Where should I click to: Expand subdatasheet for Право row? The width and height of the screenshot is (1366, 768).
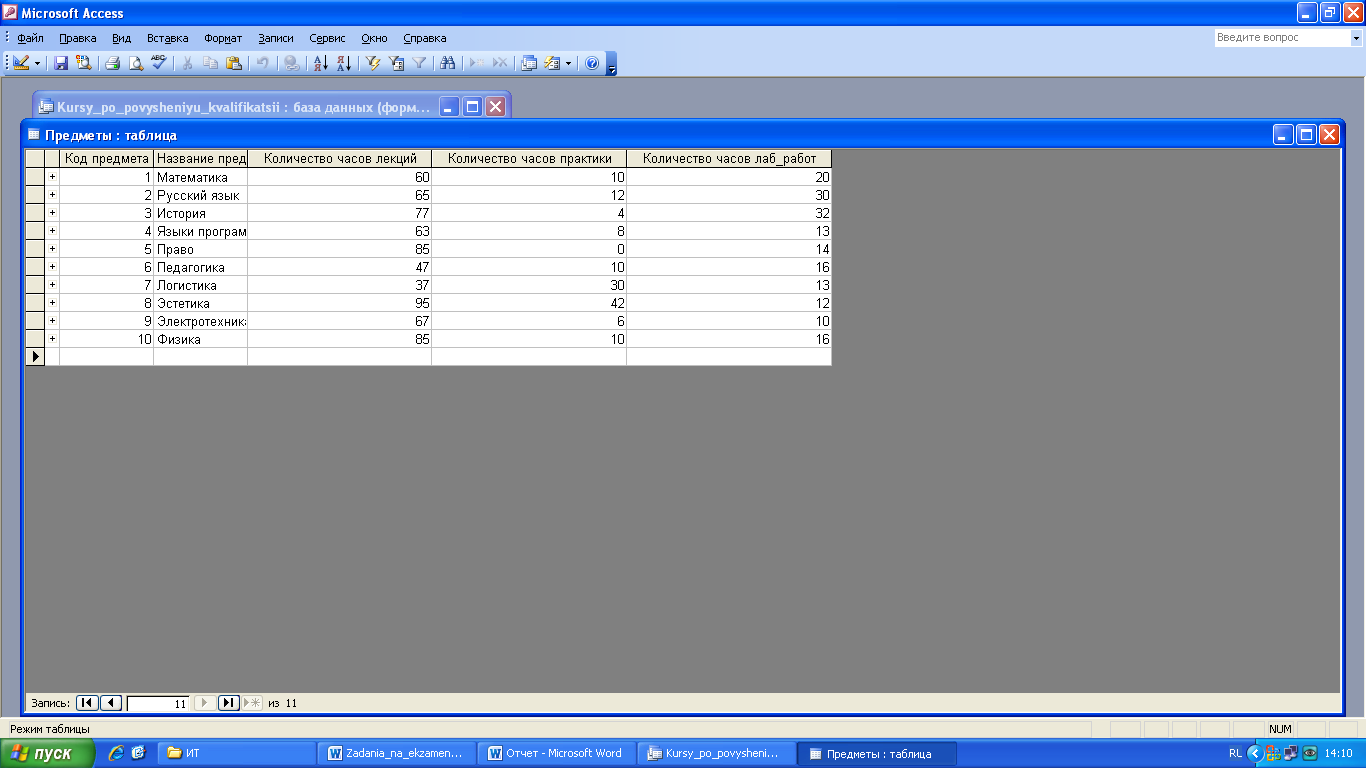pyautogui.click(x=52, y=249)
